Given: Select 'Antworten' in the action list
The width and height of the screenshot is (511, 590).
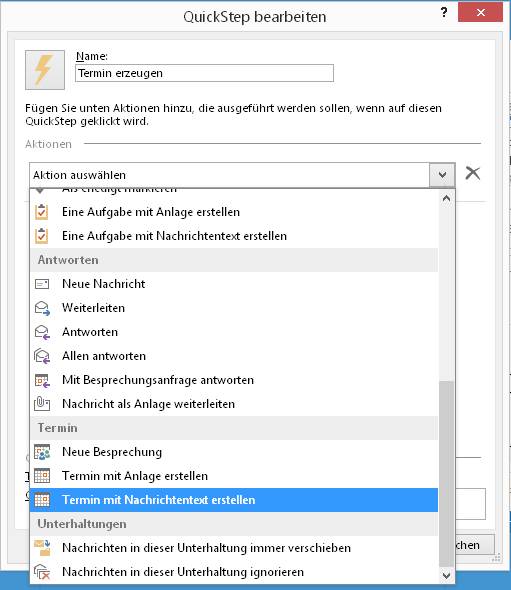Looking at the screenshot, I should coord(234,332).
